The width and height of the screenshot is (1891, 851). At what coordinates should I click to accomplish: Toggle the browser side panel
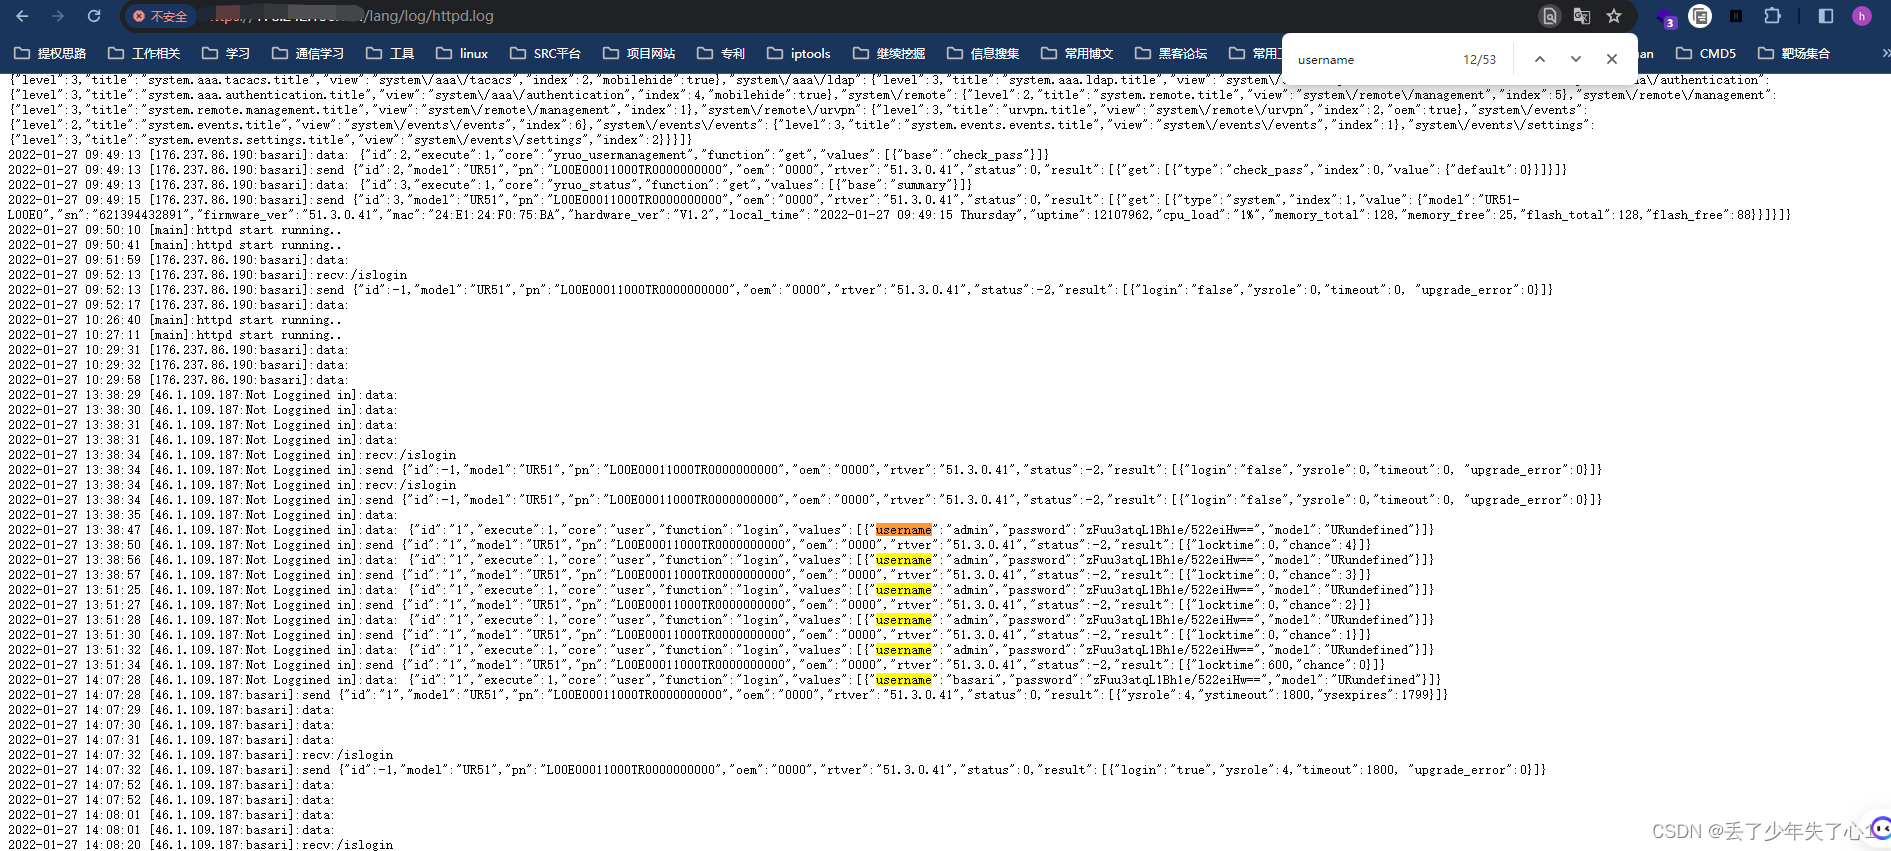coord(1826,16)
